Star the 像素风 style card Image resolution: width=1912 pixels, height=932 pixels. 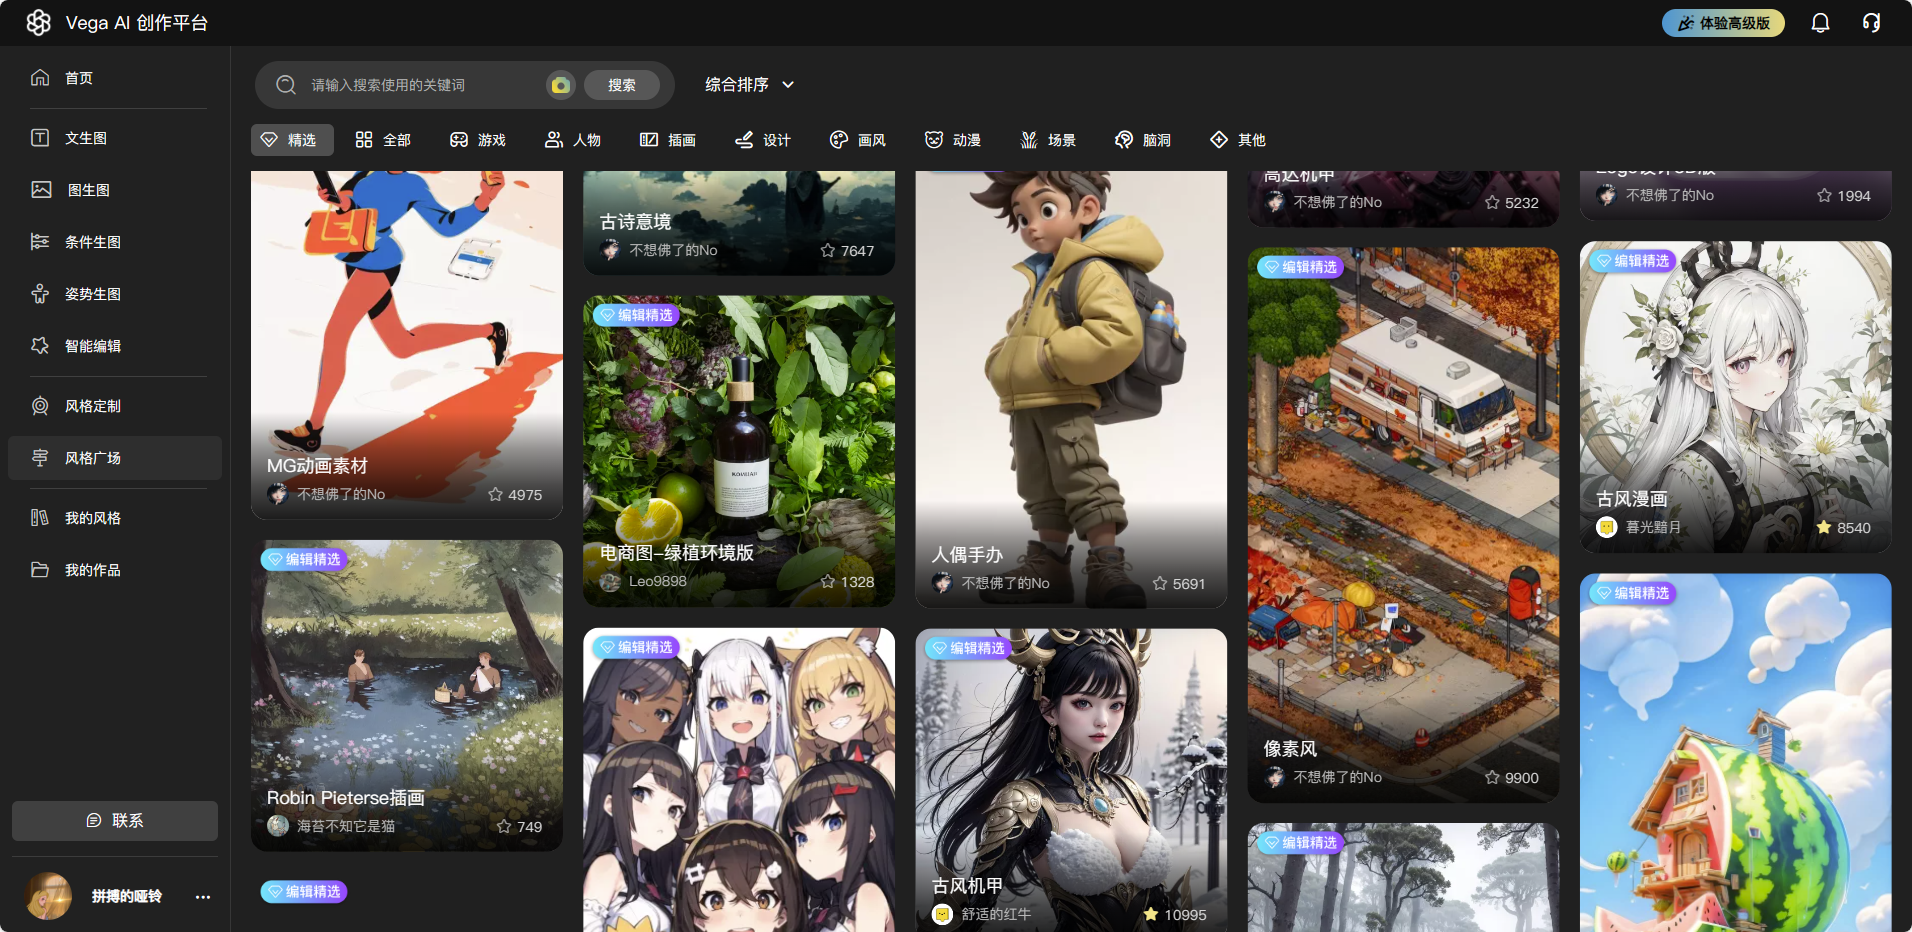pos(1492,777)
